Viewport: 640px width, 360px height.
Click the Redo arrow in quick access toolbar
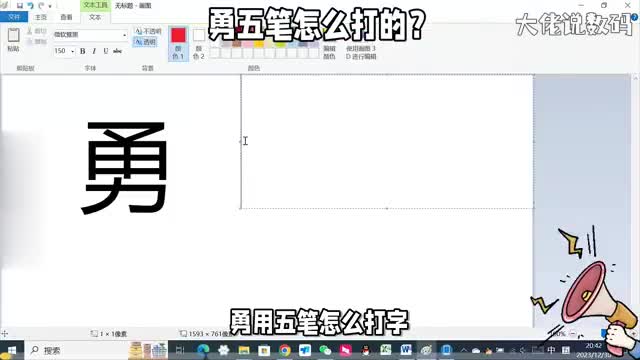pos(41,6)
